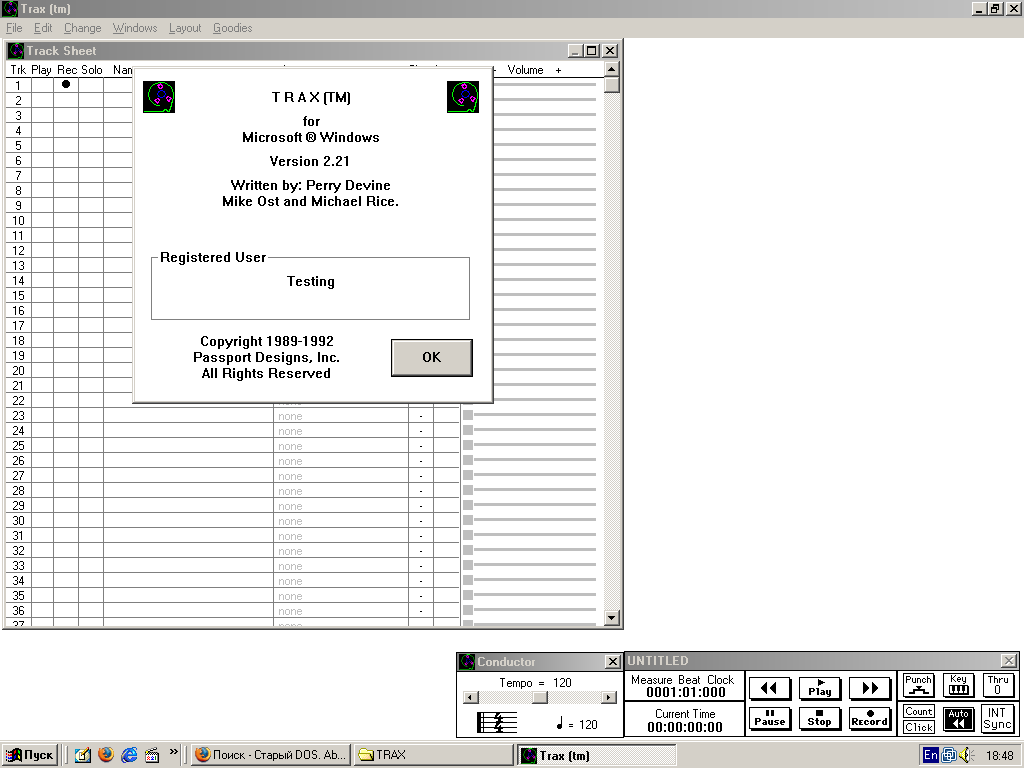Viewport: 1024px width, 768px height.
Task: Open the Goodies menu
Action: (232, 28)
